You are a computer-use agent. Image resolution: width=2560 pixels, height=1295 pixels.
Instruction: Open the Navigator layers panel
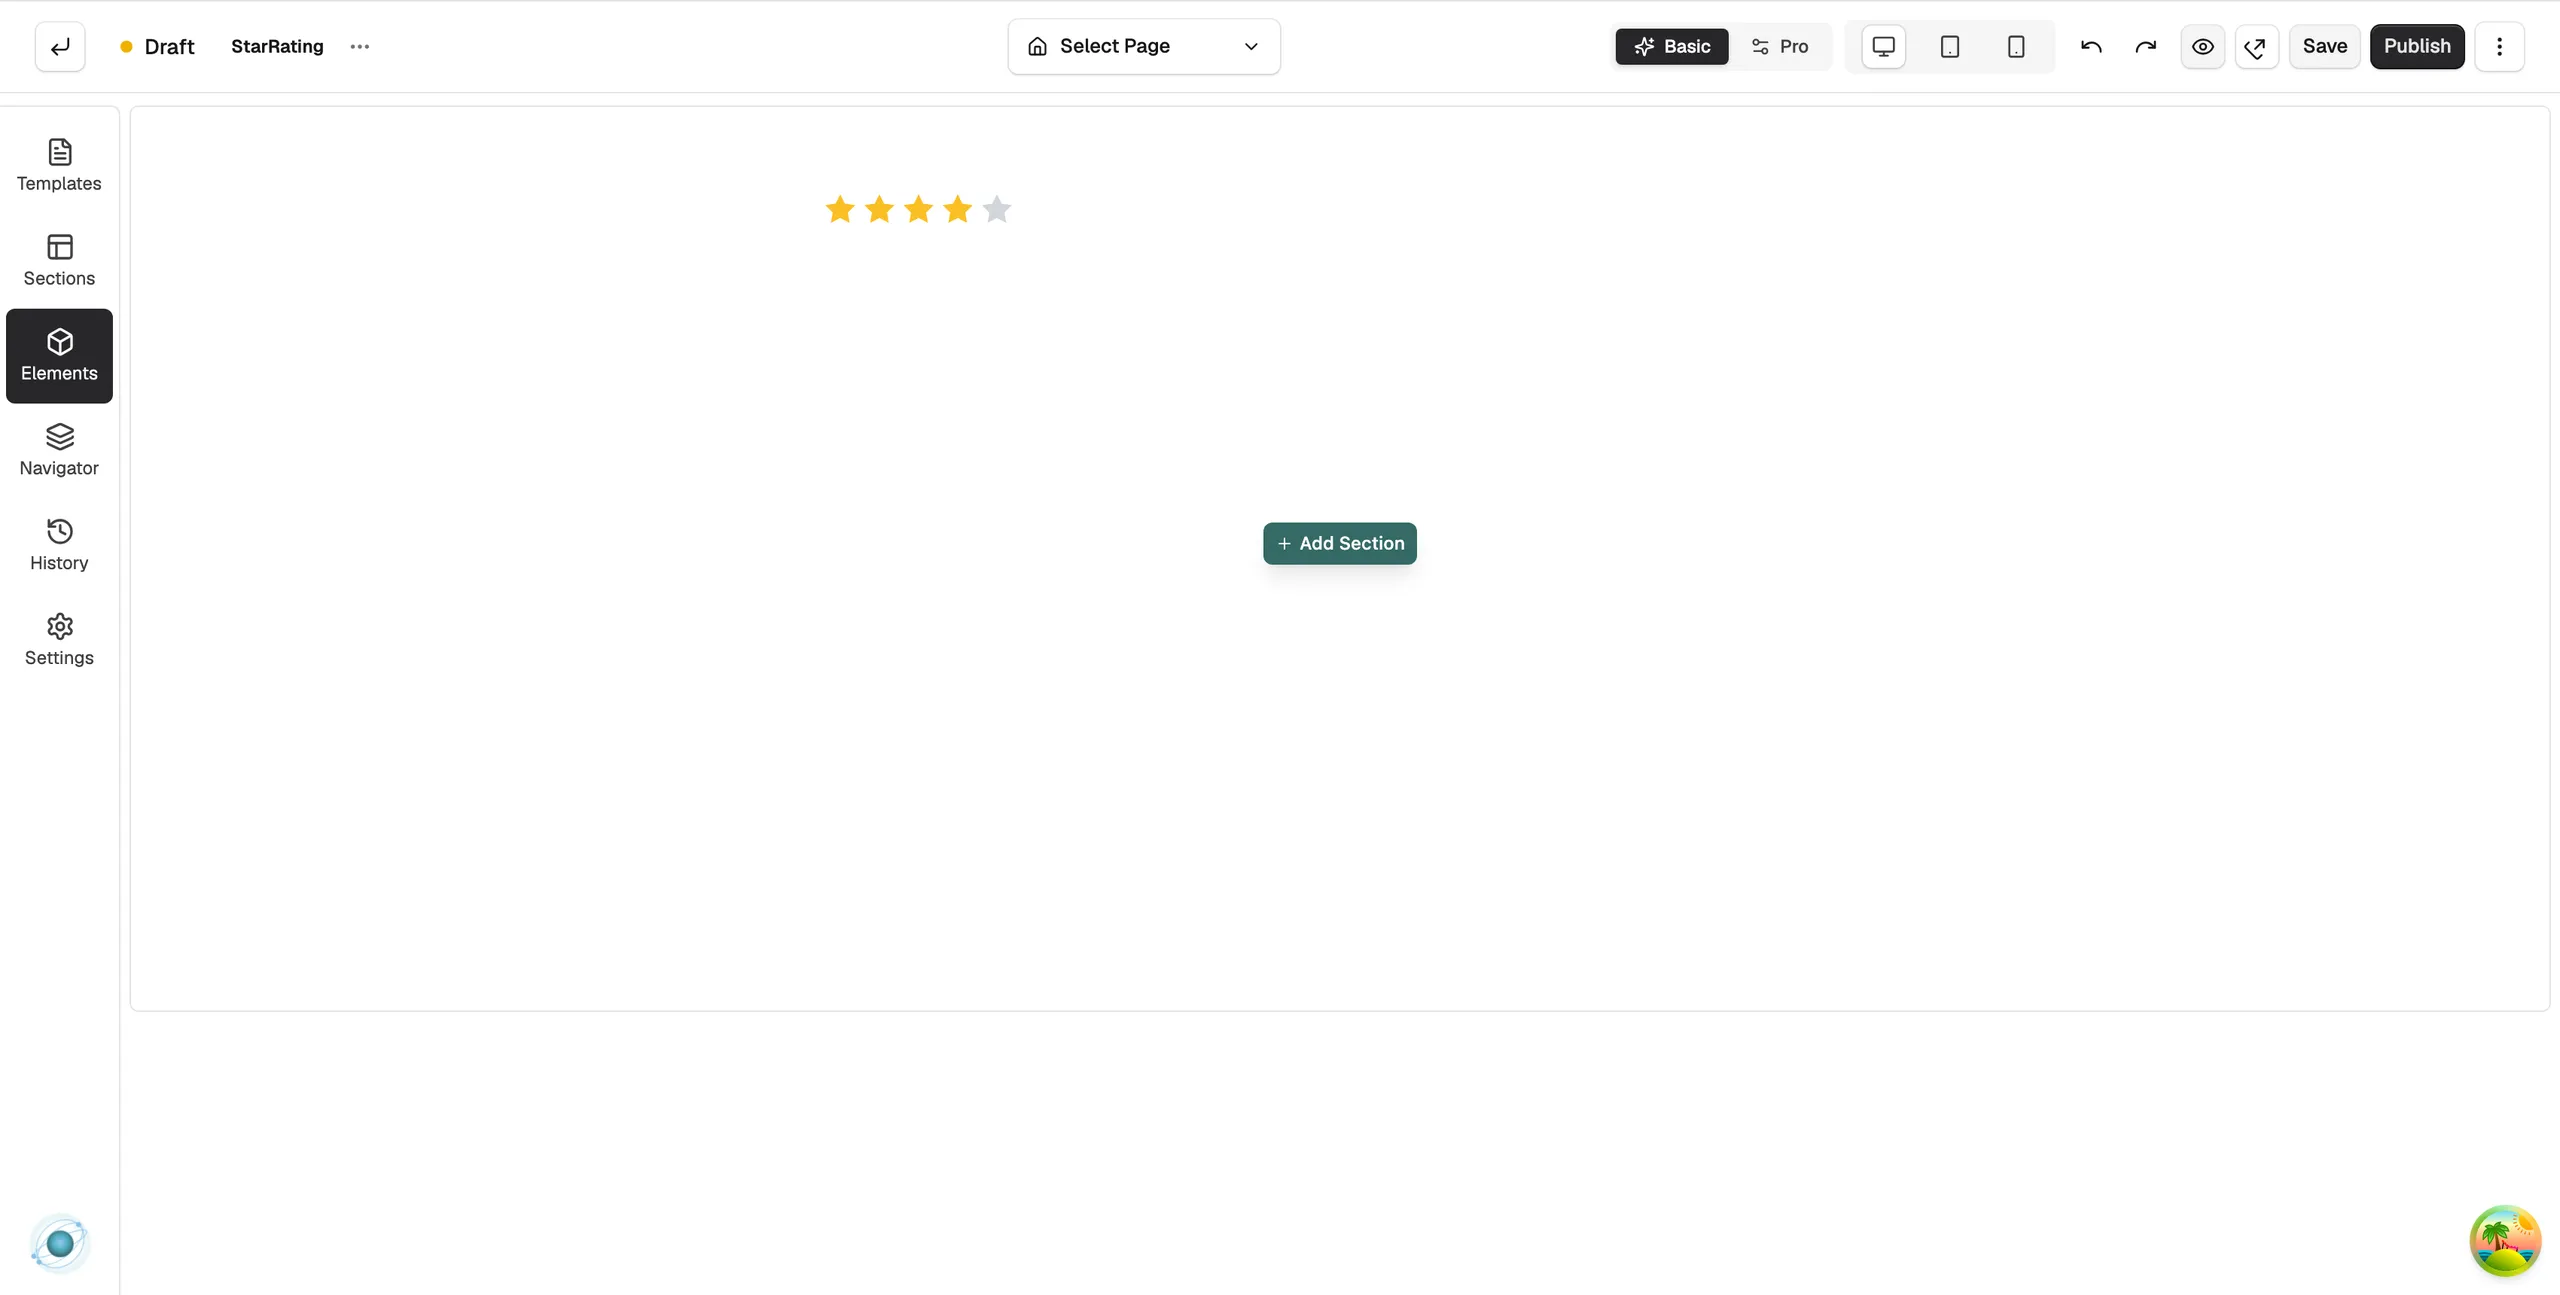[59, 451]
